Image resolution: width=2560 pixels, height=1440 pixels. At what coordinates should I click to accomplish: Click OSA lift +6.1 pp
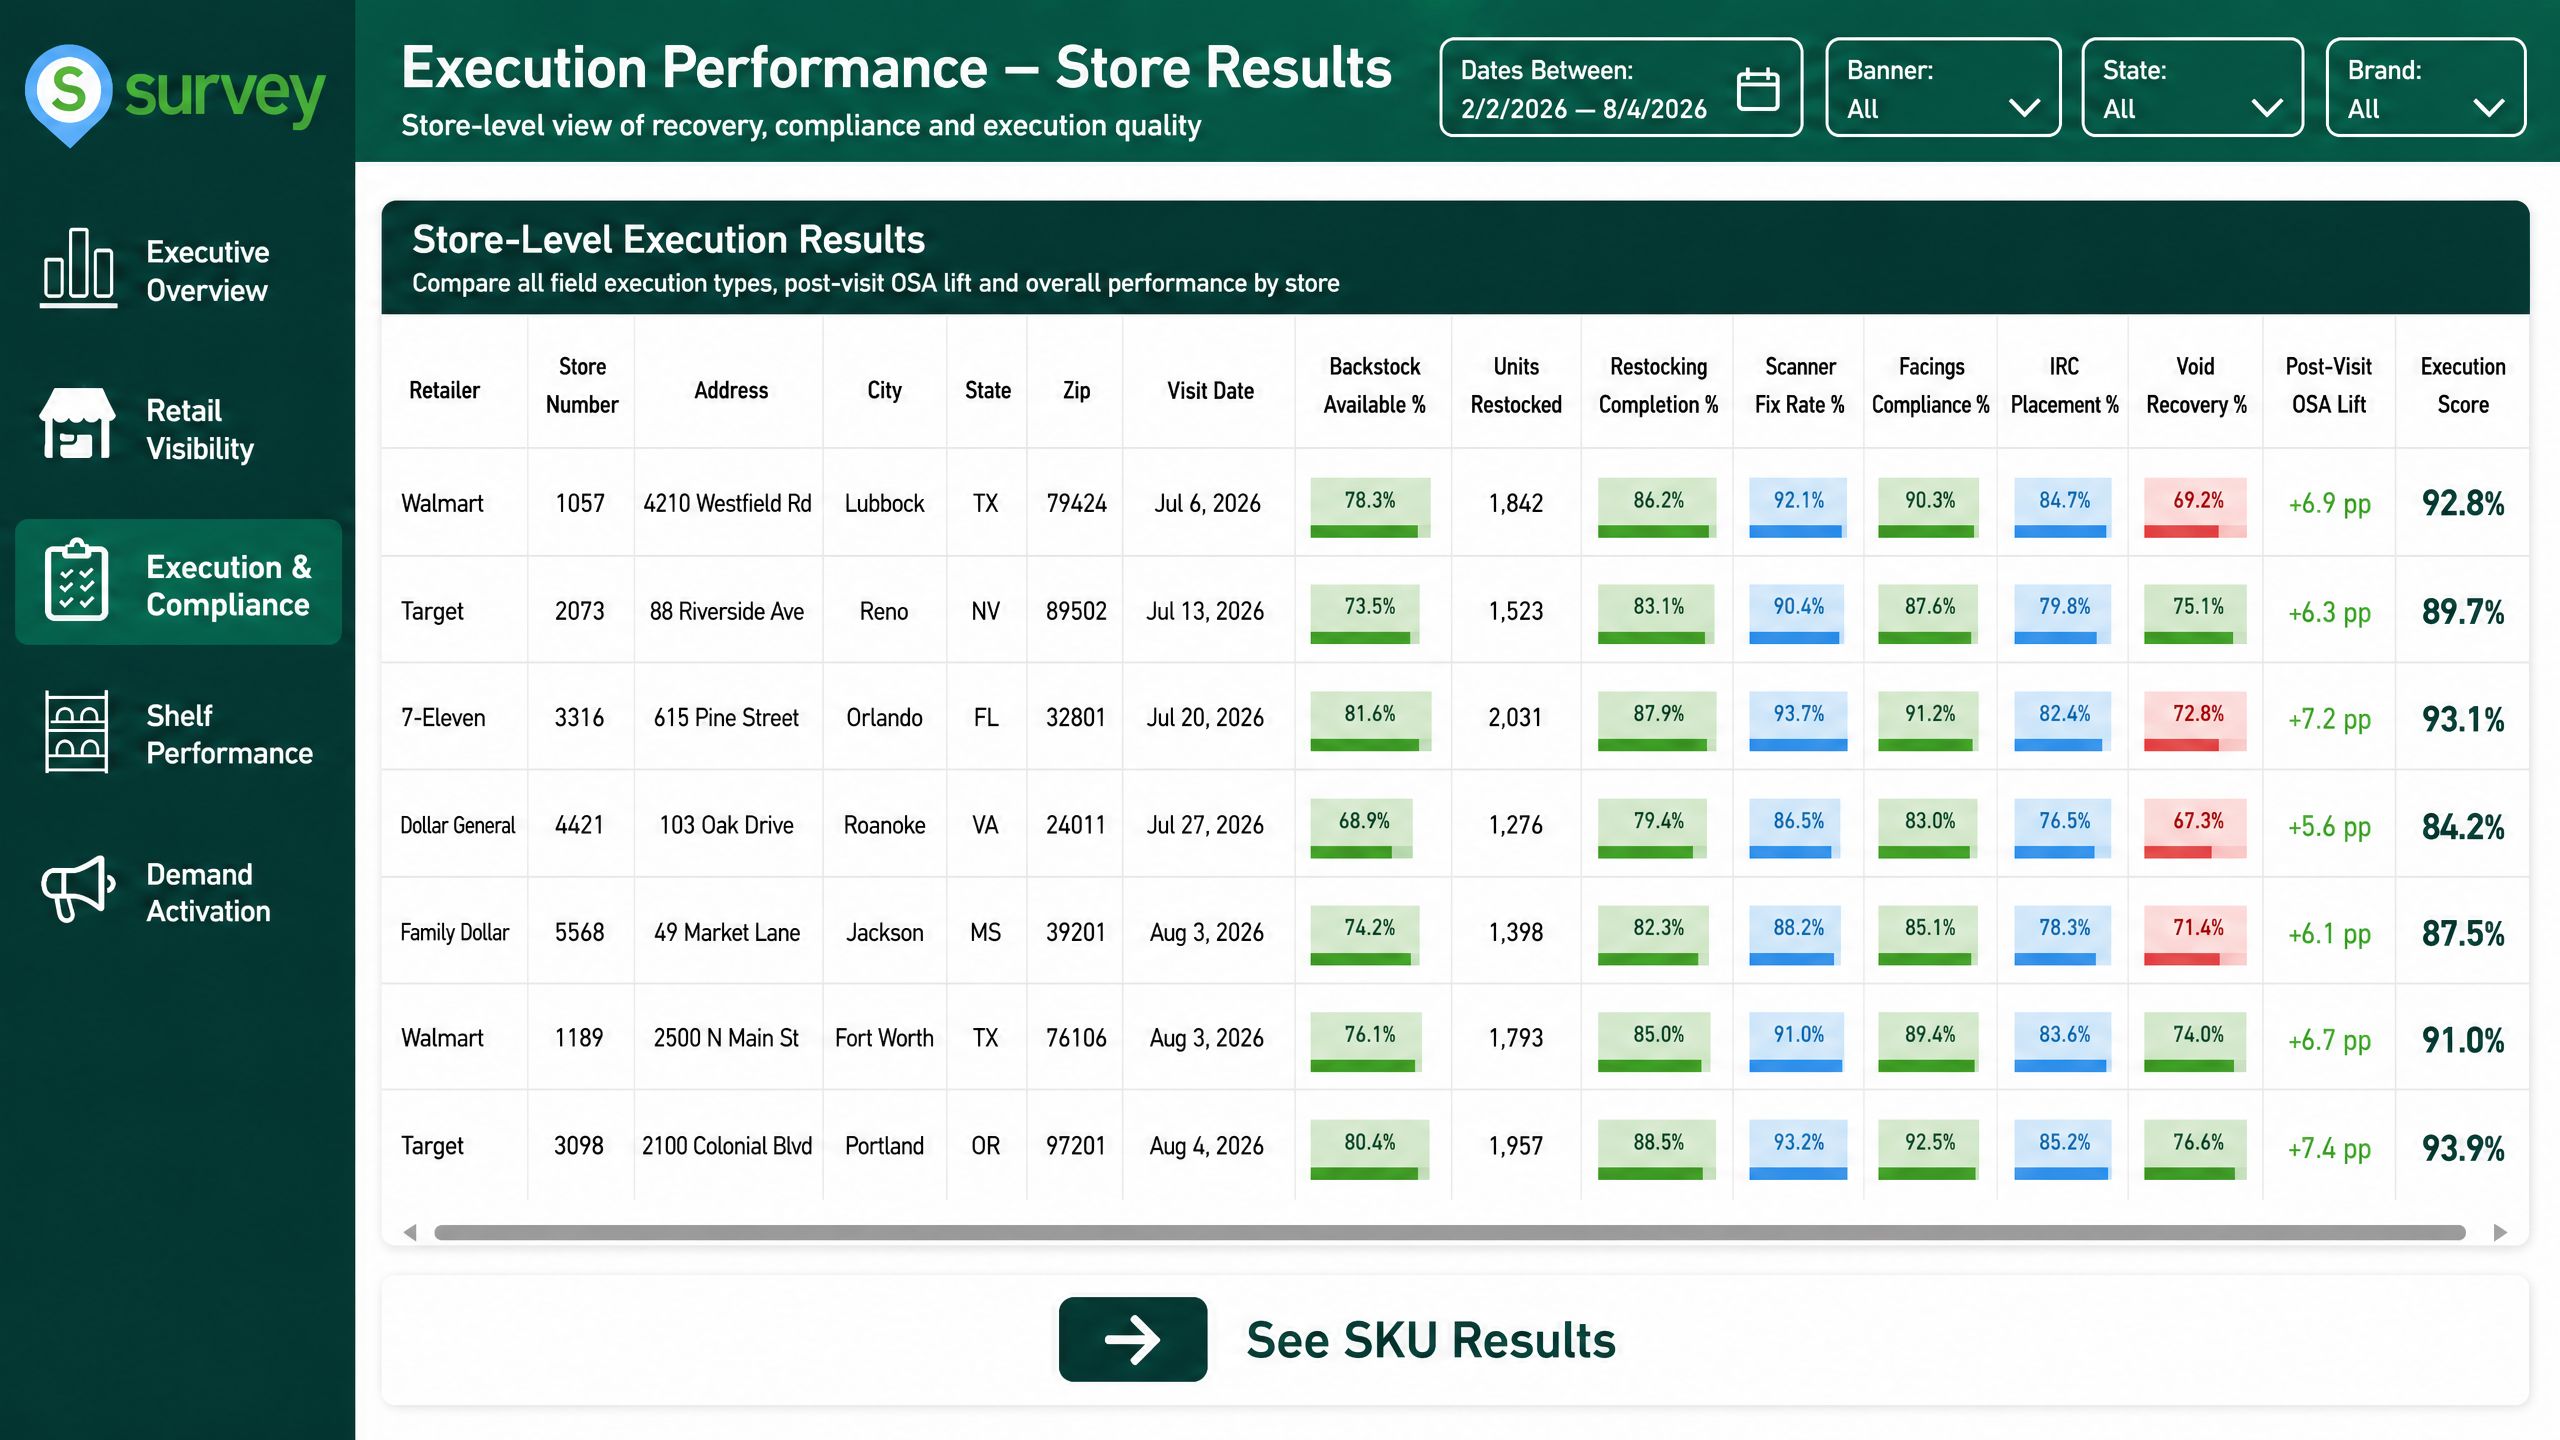tap(2329, 934)
